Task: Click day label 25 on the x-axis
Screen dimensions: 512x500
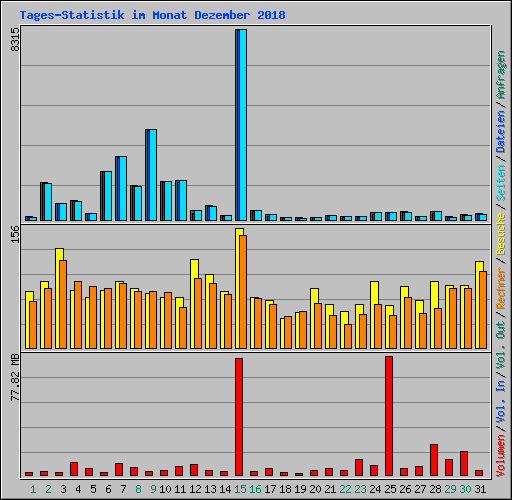Action: [x=390, y=489]
